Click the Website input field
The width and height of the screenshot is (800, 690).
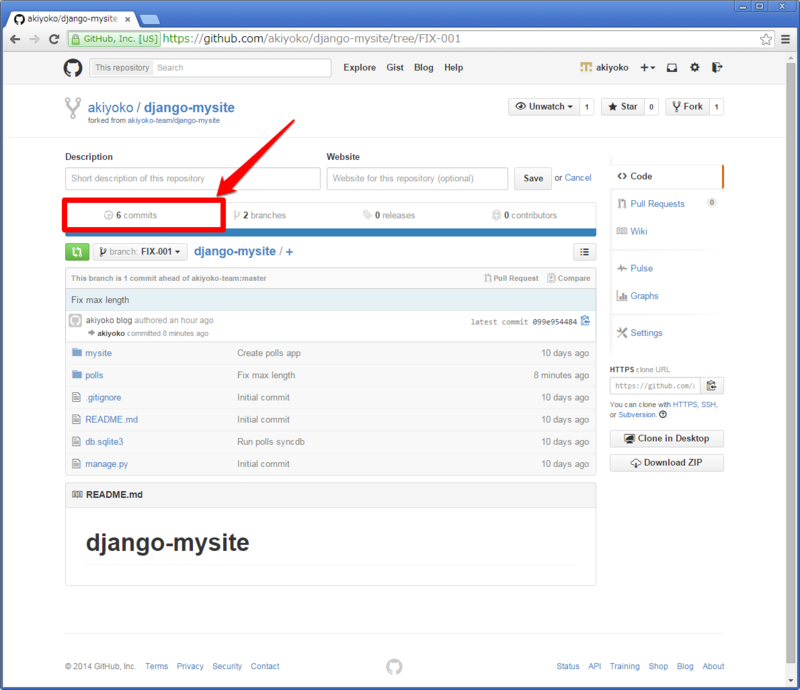417,178
